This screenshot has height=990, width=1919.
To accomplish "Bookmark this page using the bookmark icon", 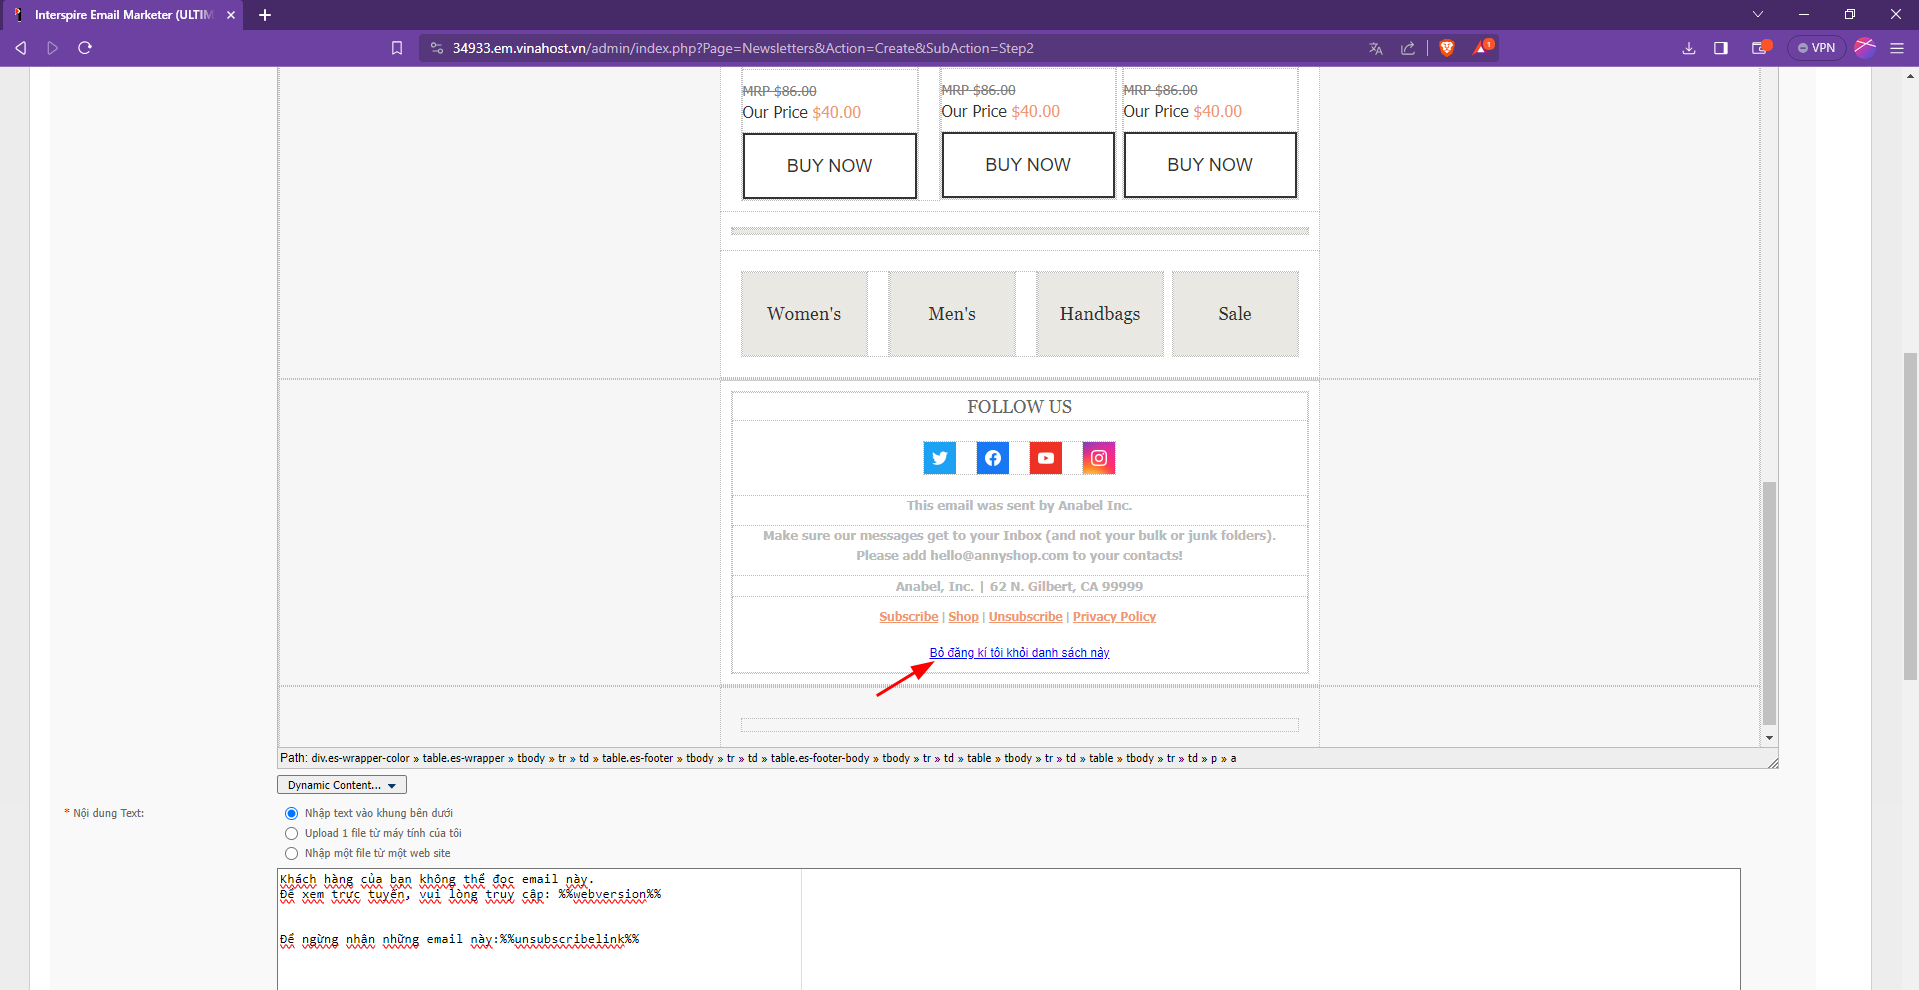I will coord(397,48).
